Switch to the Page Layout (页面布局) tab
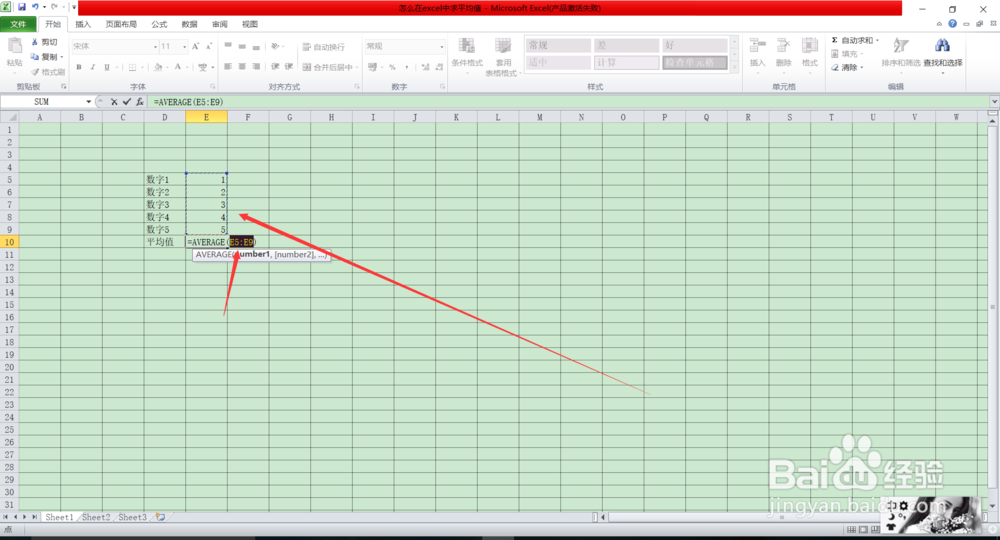Screen dimensions: 1000x540 coord(121,24)
